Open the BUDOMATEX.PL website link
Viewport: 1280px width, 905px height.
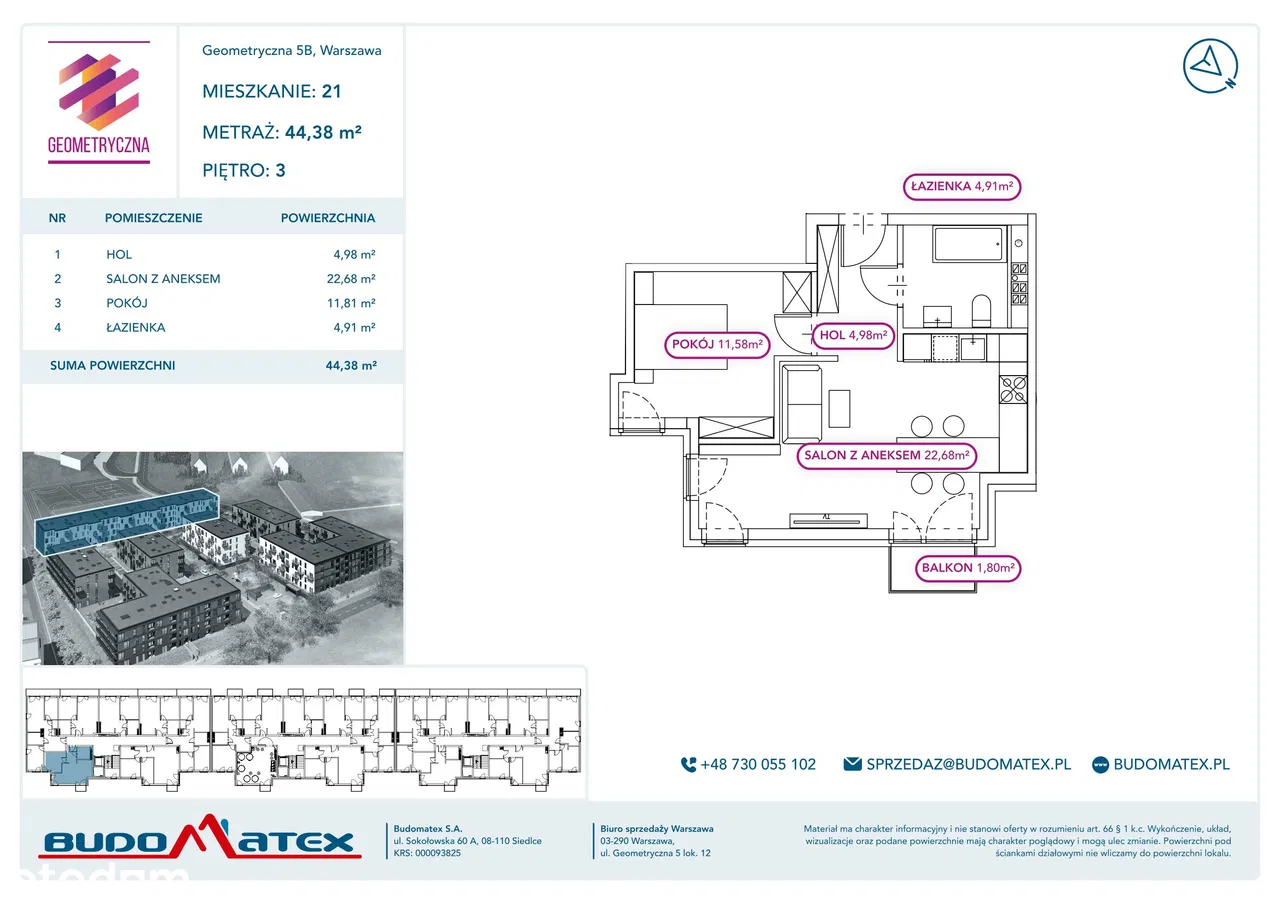pos(1171,764)
